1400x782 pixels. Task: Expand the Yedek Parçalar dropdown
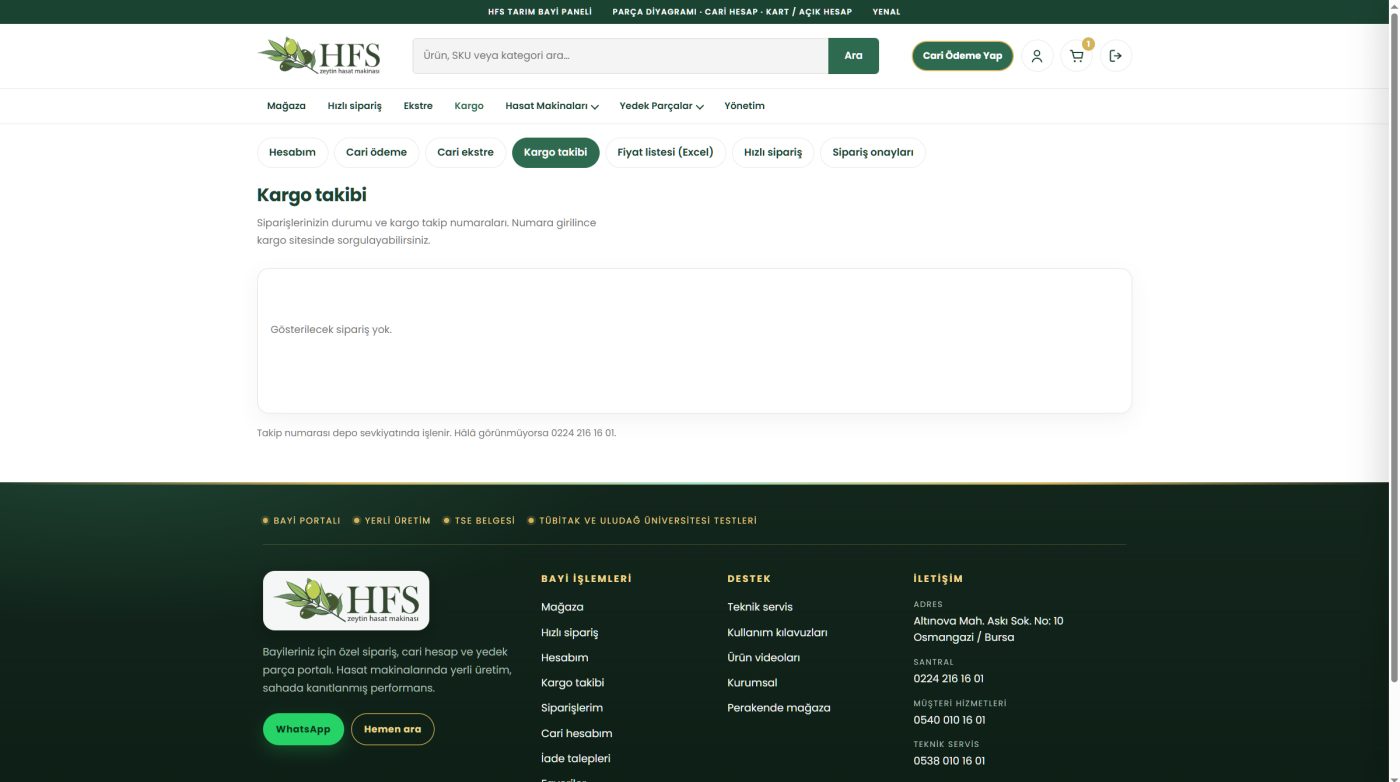tap(661, 106)
